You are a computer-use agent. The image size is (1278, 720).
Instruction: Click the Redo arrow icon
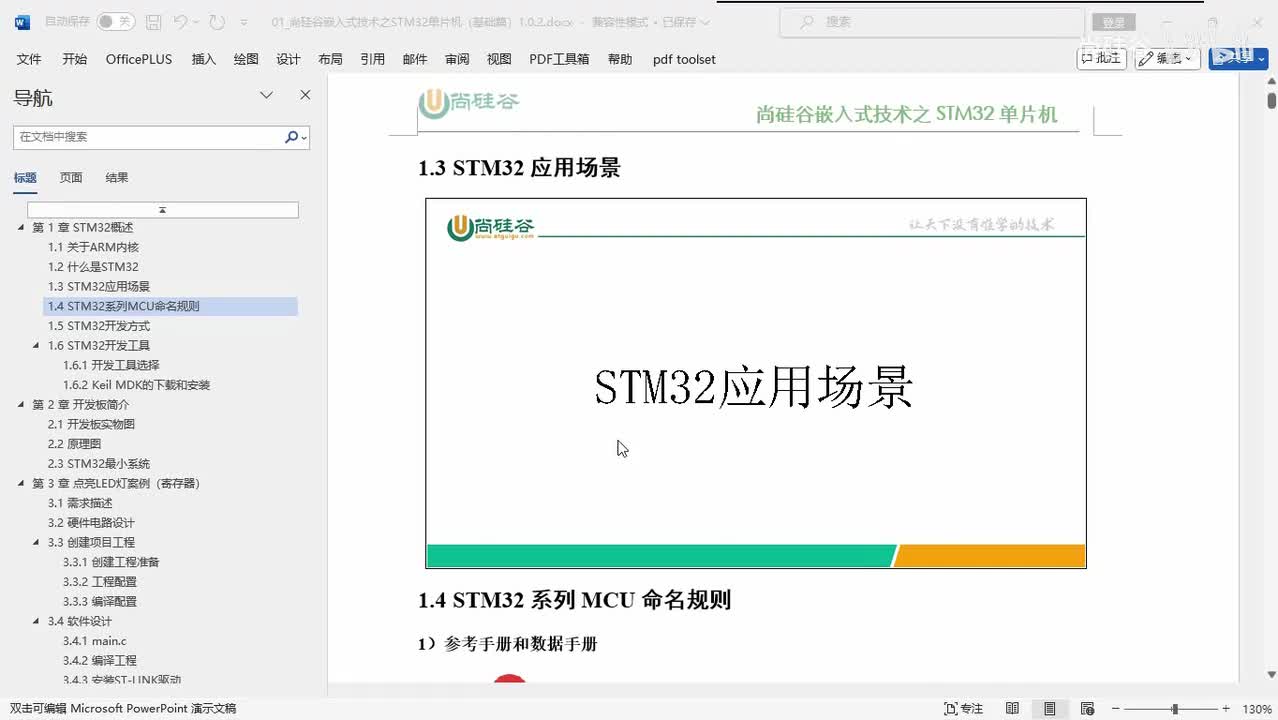pos(217,21)
